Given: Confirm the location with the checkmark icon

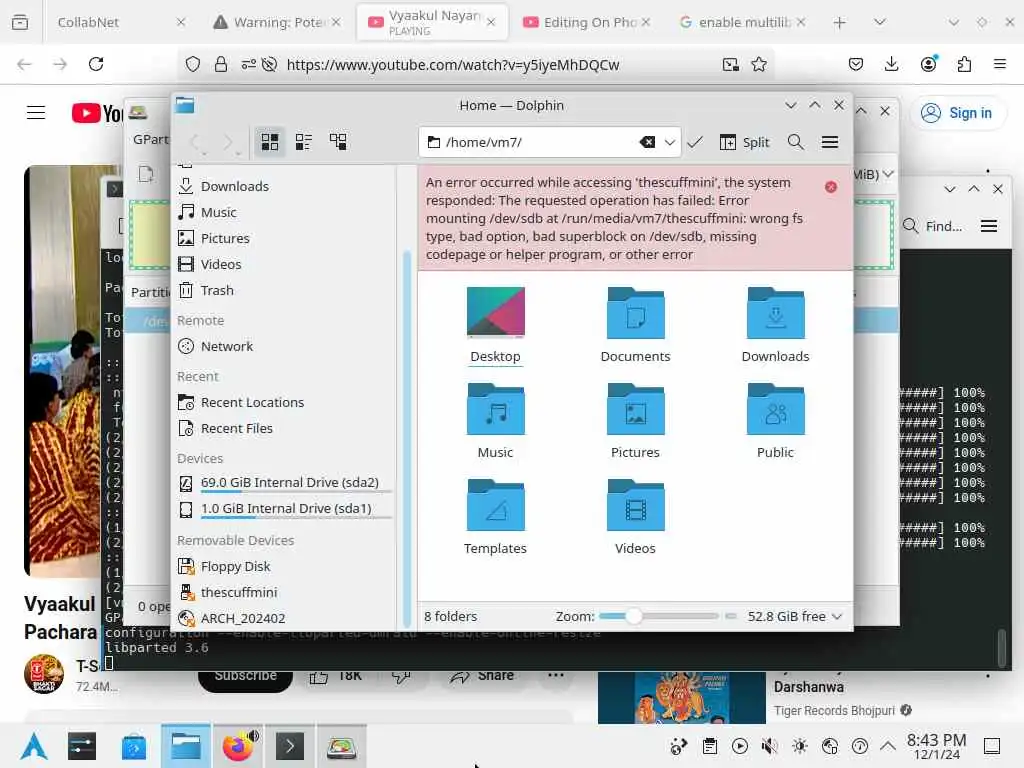Looking at the screenshot, I should [695, 142].
